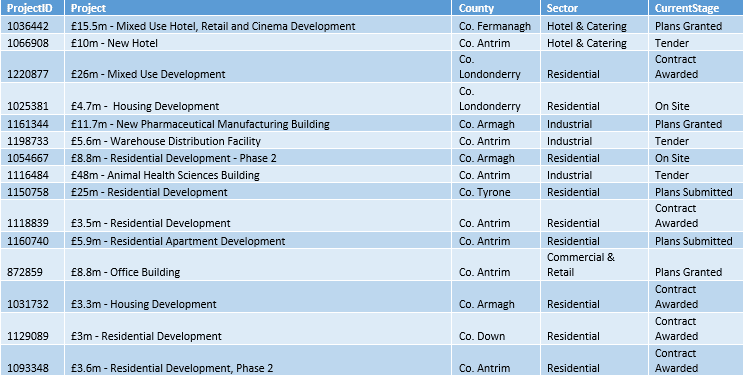Select the County column header
The width and height of the screenshot is (743, 375).
496,8
